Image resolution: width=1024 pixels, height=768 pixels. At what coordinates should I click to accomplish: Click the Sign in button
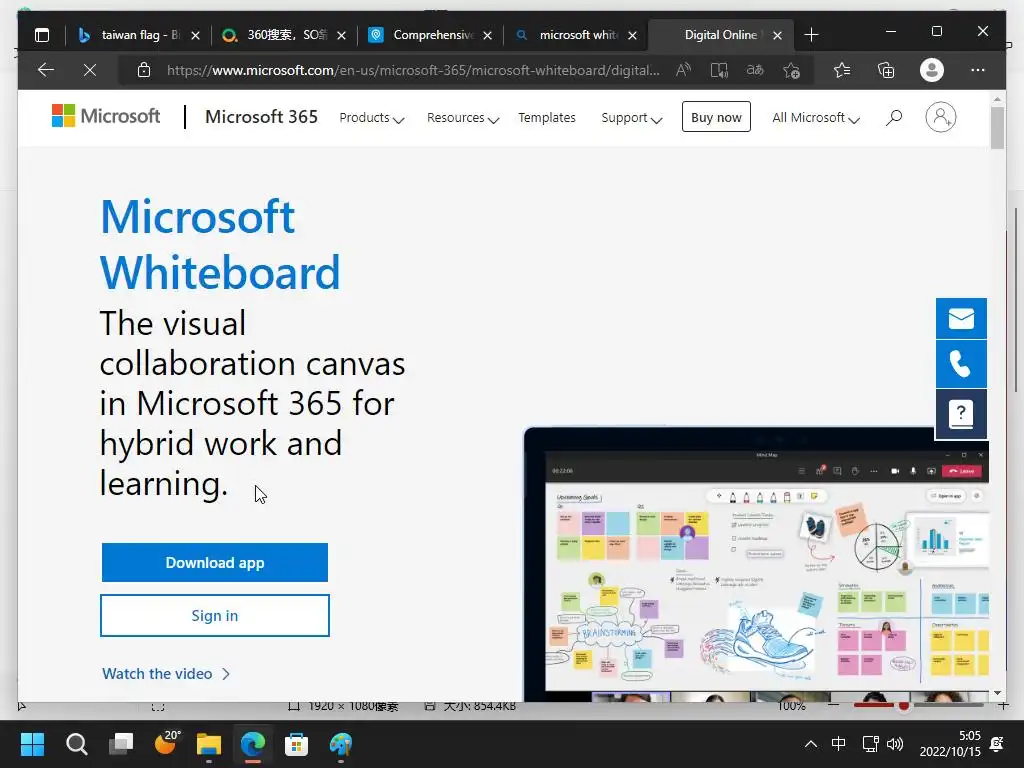[215, 615]
